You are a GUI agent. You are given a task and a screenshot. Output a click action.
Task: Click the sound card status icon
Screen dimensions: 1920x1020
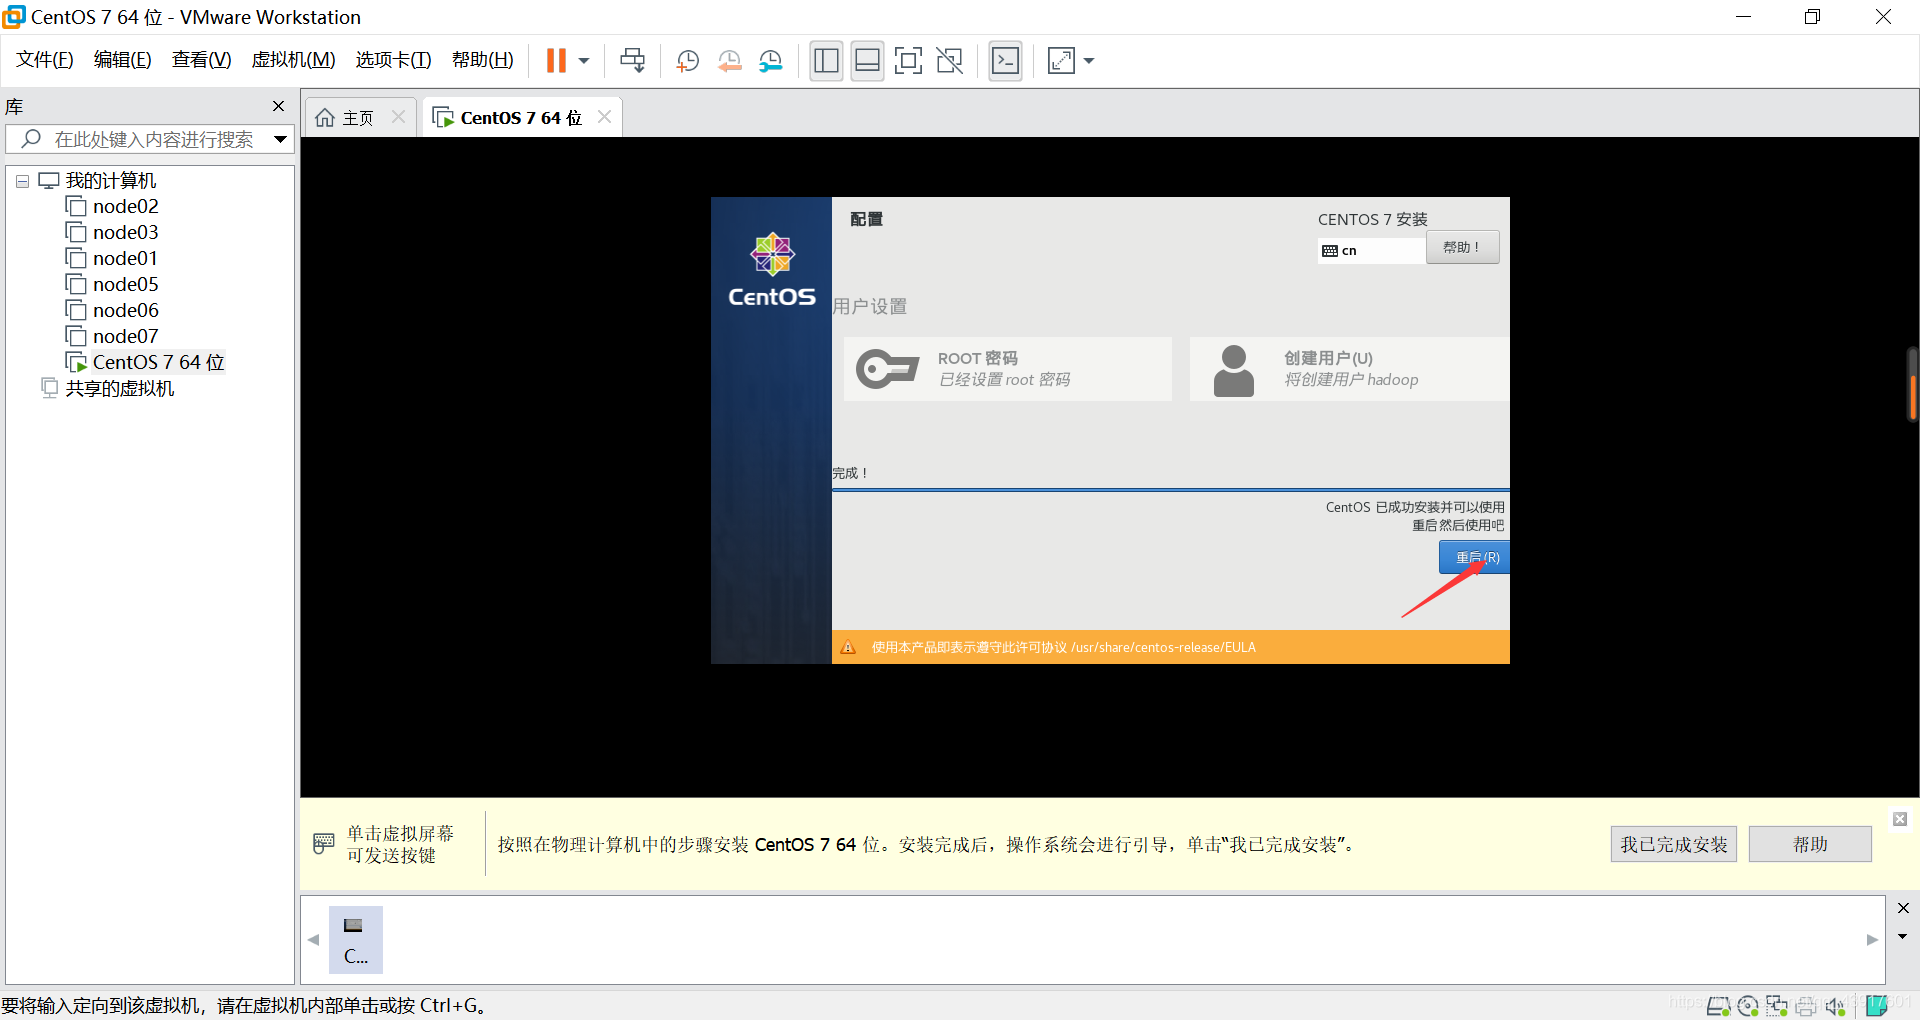tap(1835, 1006)
